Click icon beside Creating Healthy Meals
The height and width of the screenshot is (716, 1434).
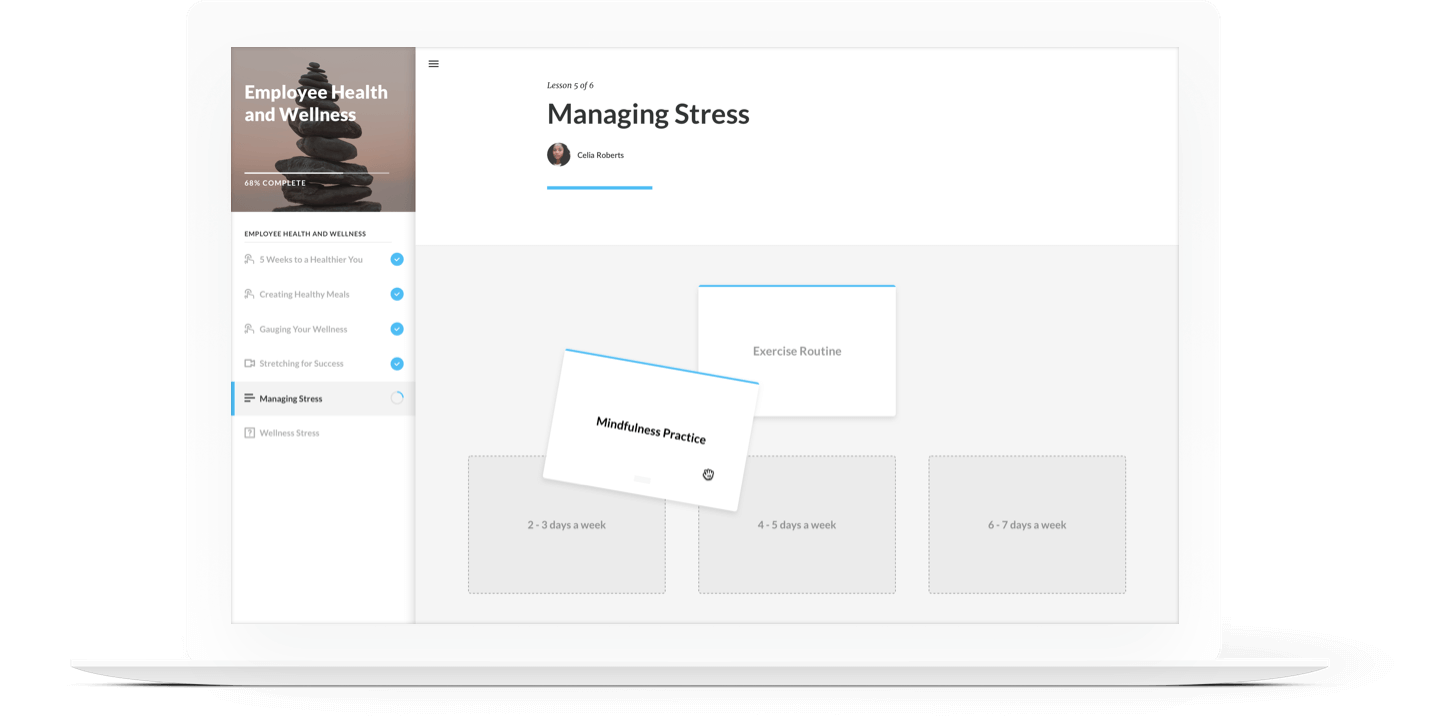249,294
